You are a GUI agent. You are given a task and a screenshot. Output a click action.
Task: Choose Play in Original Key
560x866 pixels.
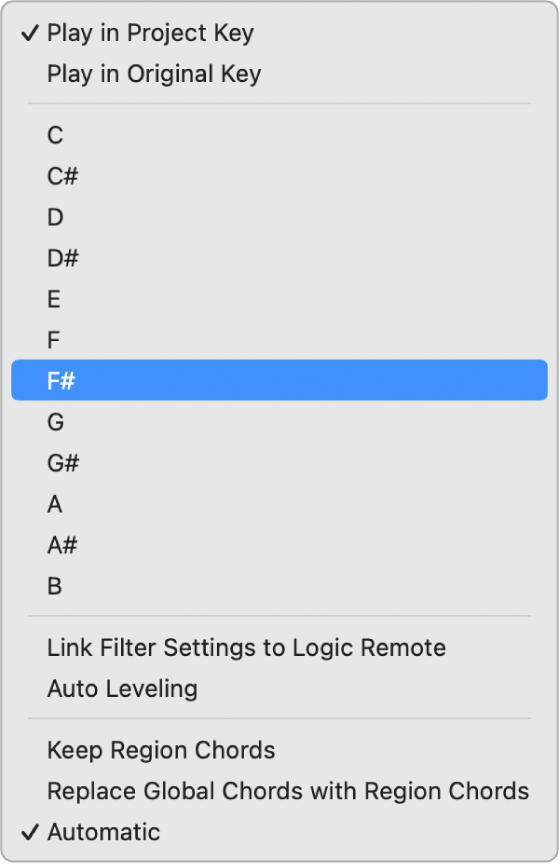[x=279, y=74]
